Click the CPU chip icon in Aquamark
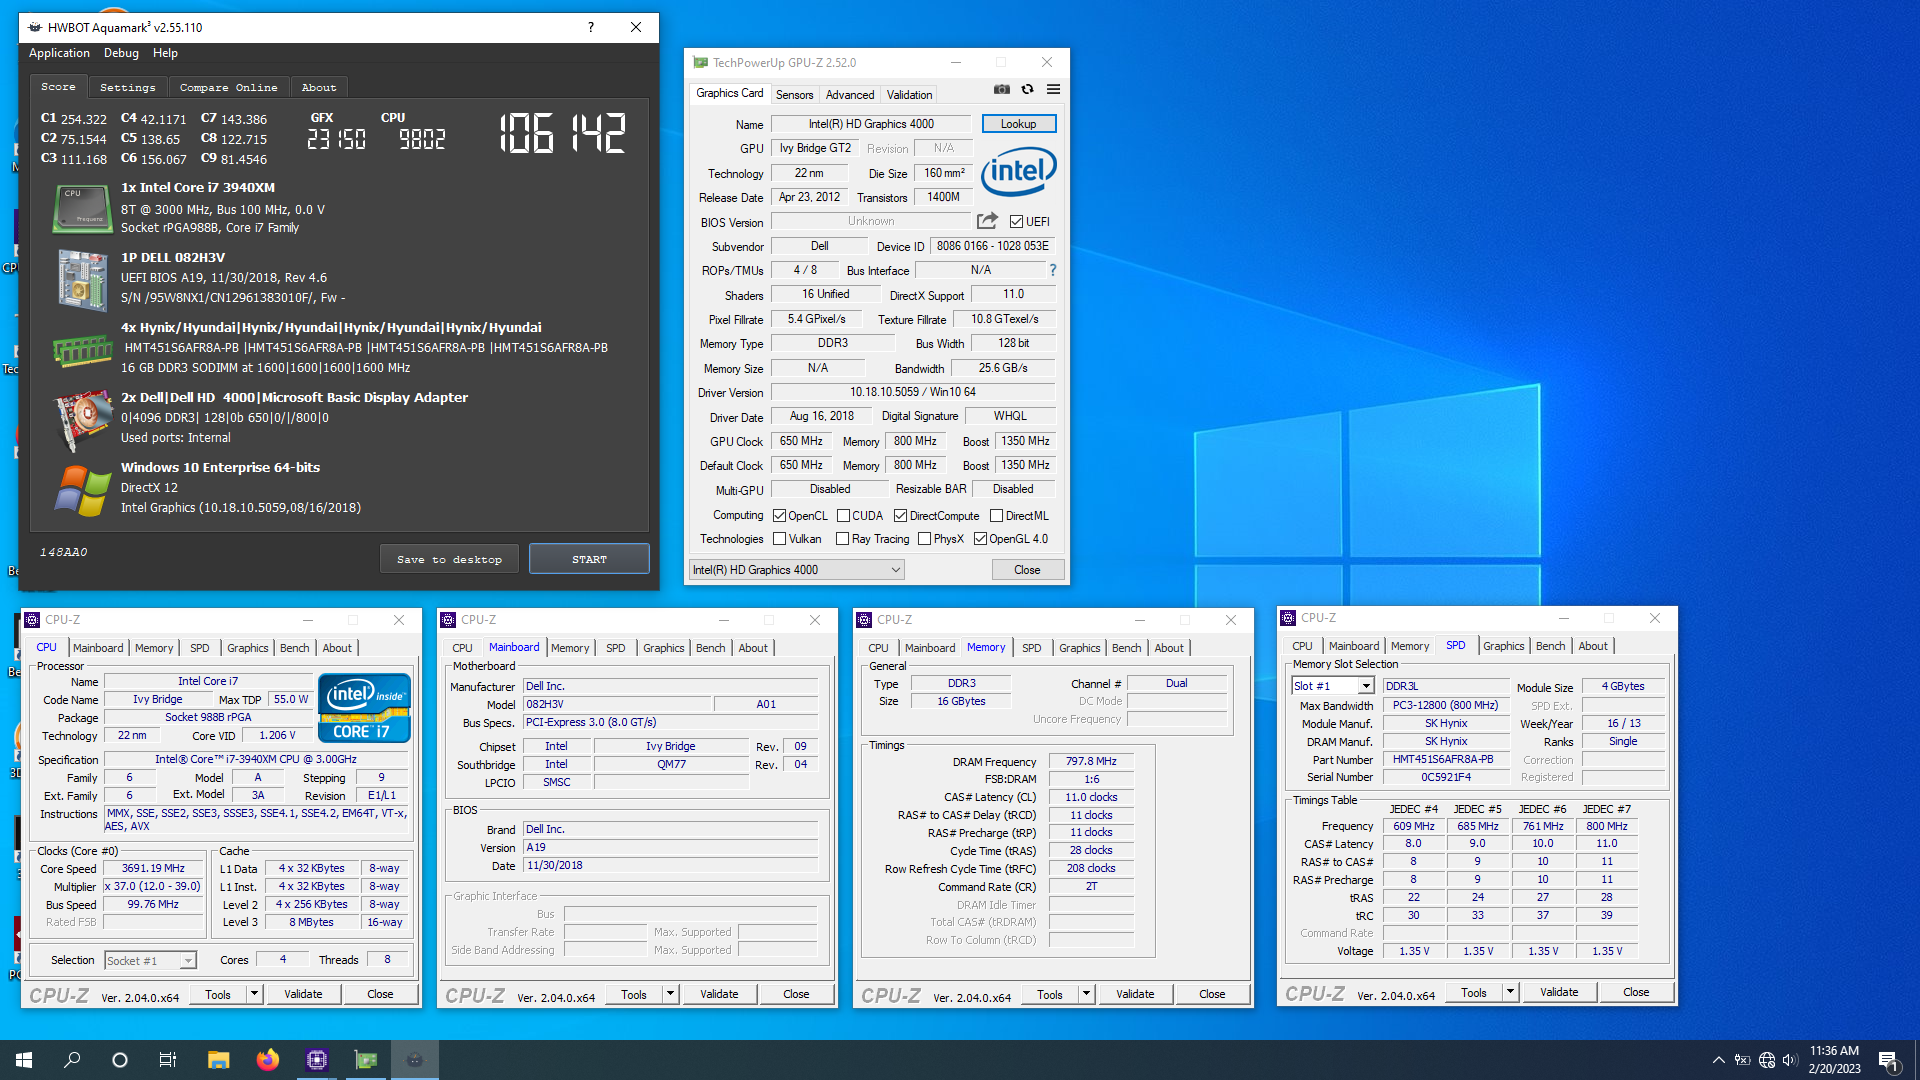Viewport: 1920px width, 1080px height. tap(81, 209)
